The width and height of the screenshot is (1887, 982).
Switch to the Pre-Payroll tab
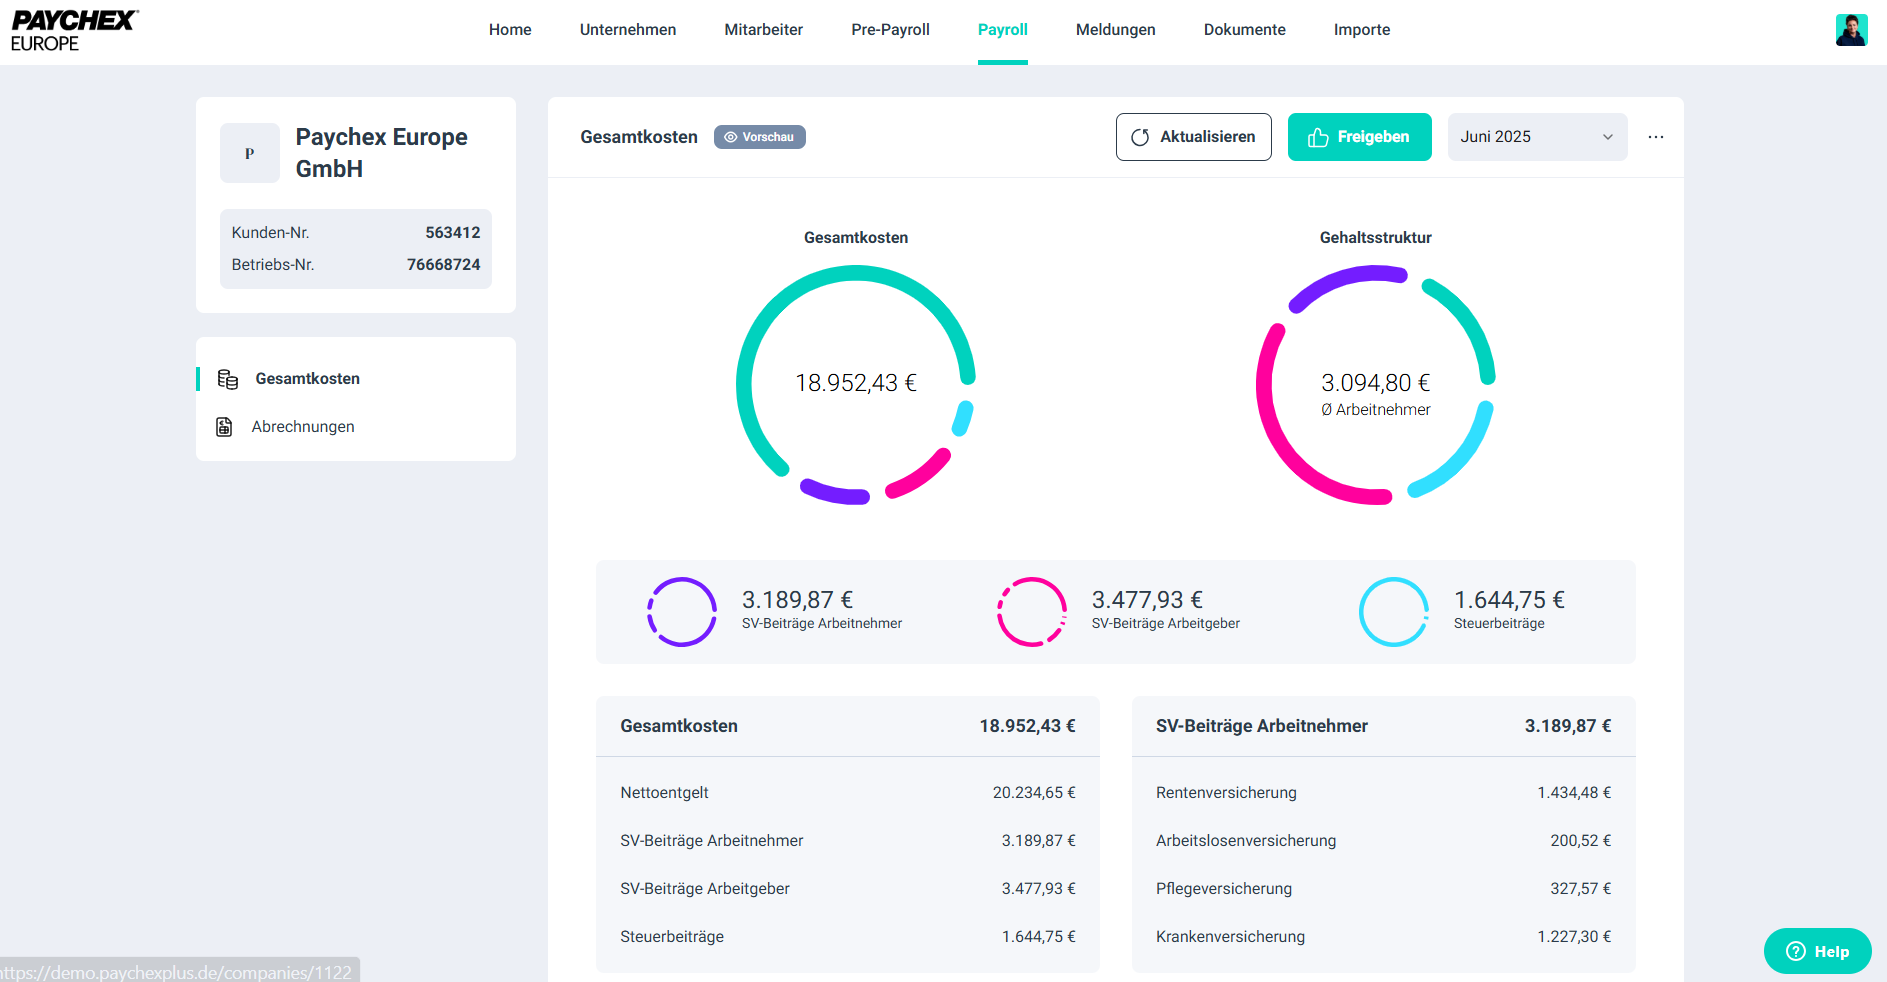coord(890,30)
